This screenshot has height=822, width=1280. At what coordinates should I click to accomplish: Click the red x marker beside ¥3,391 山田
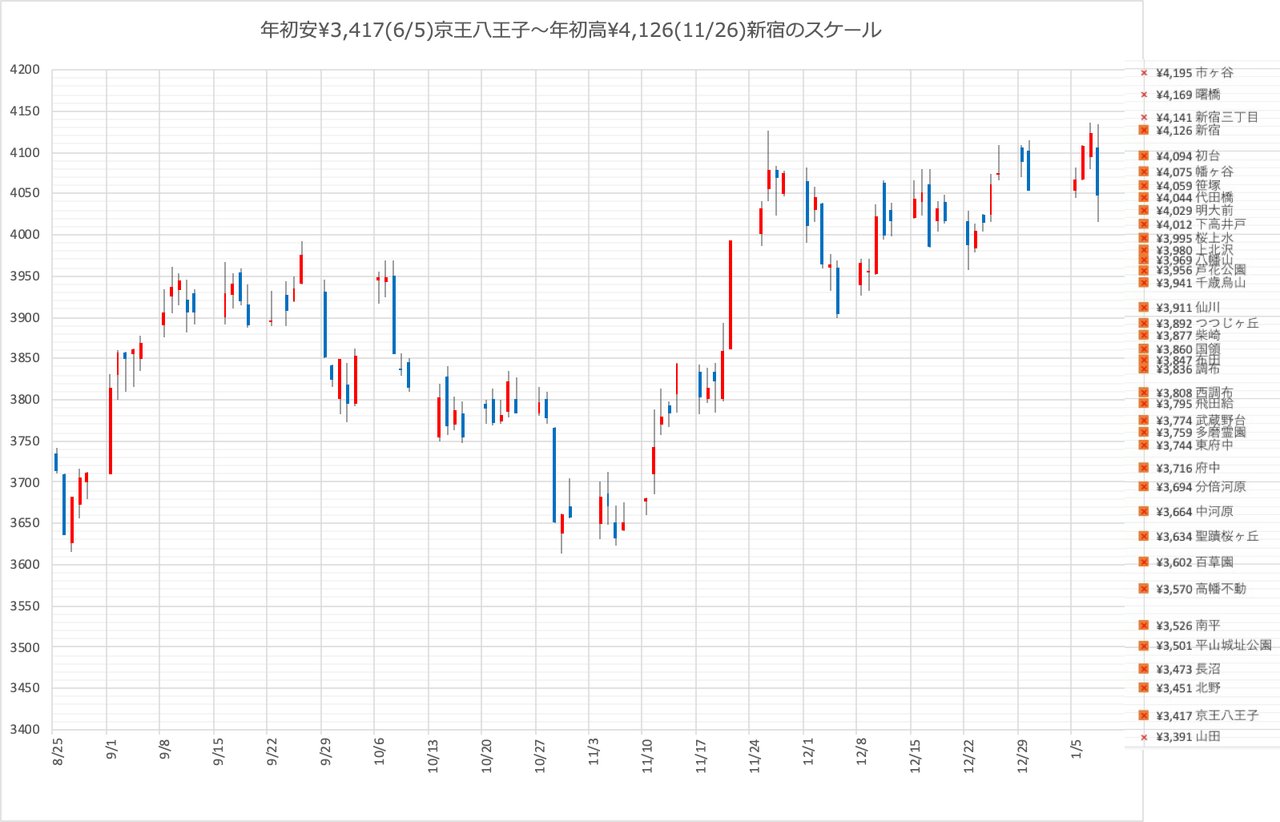(x=1144, y=737)
